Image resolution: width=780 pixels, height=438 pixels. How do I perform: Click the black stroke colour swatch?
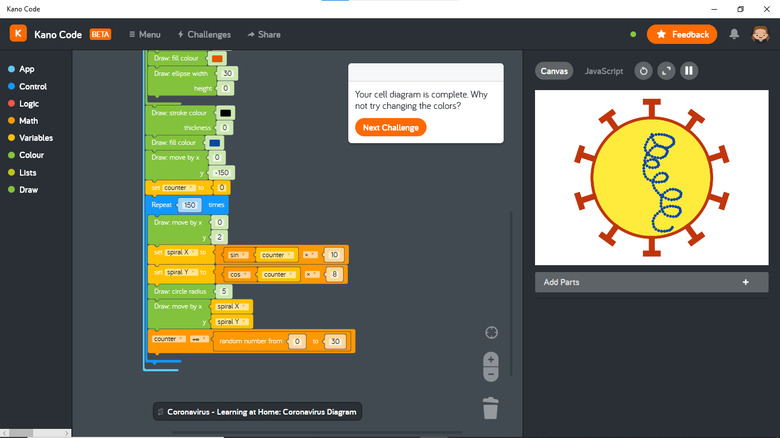coord(225,113)
